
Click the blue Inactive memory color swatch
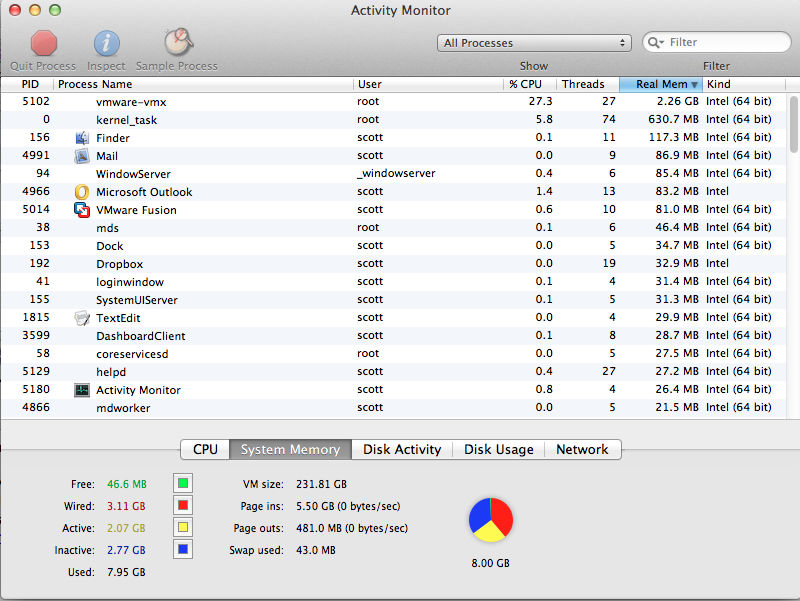(x=183, y=549)
